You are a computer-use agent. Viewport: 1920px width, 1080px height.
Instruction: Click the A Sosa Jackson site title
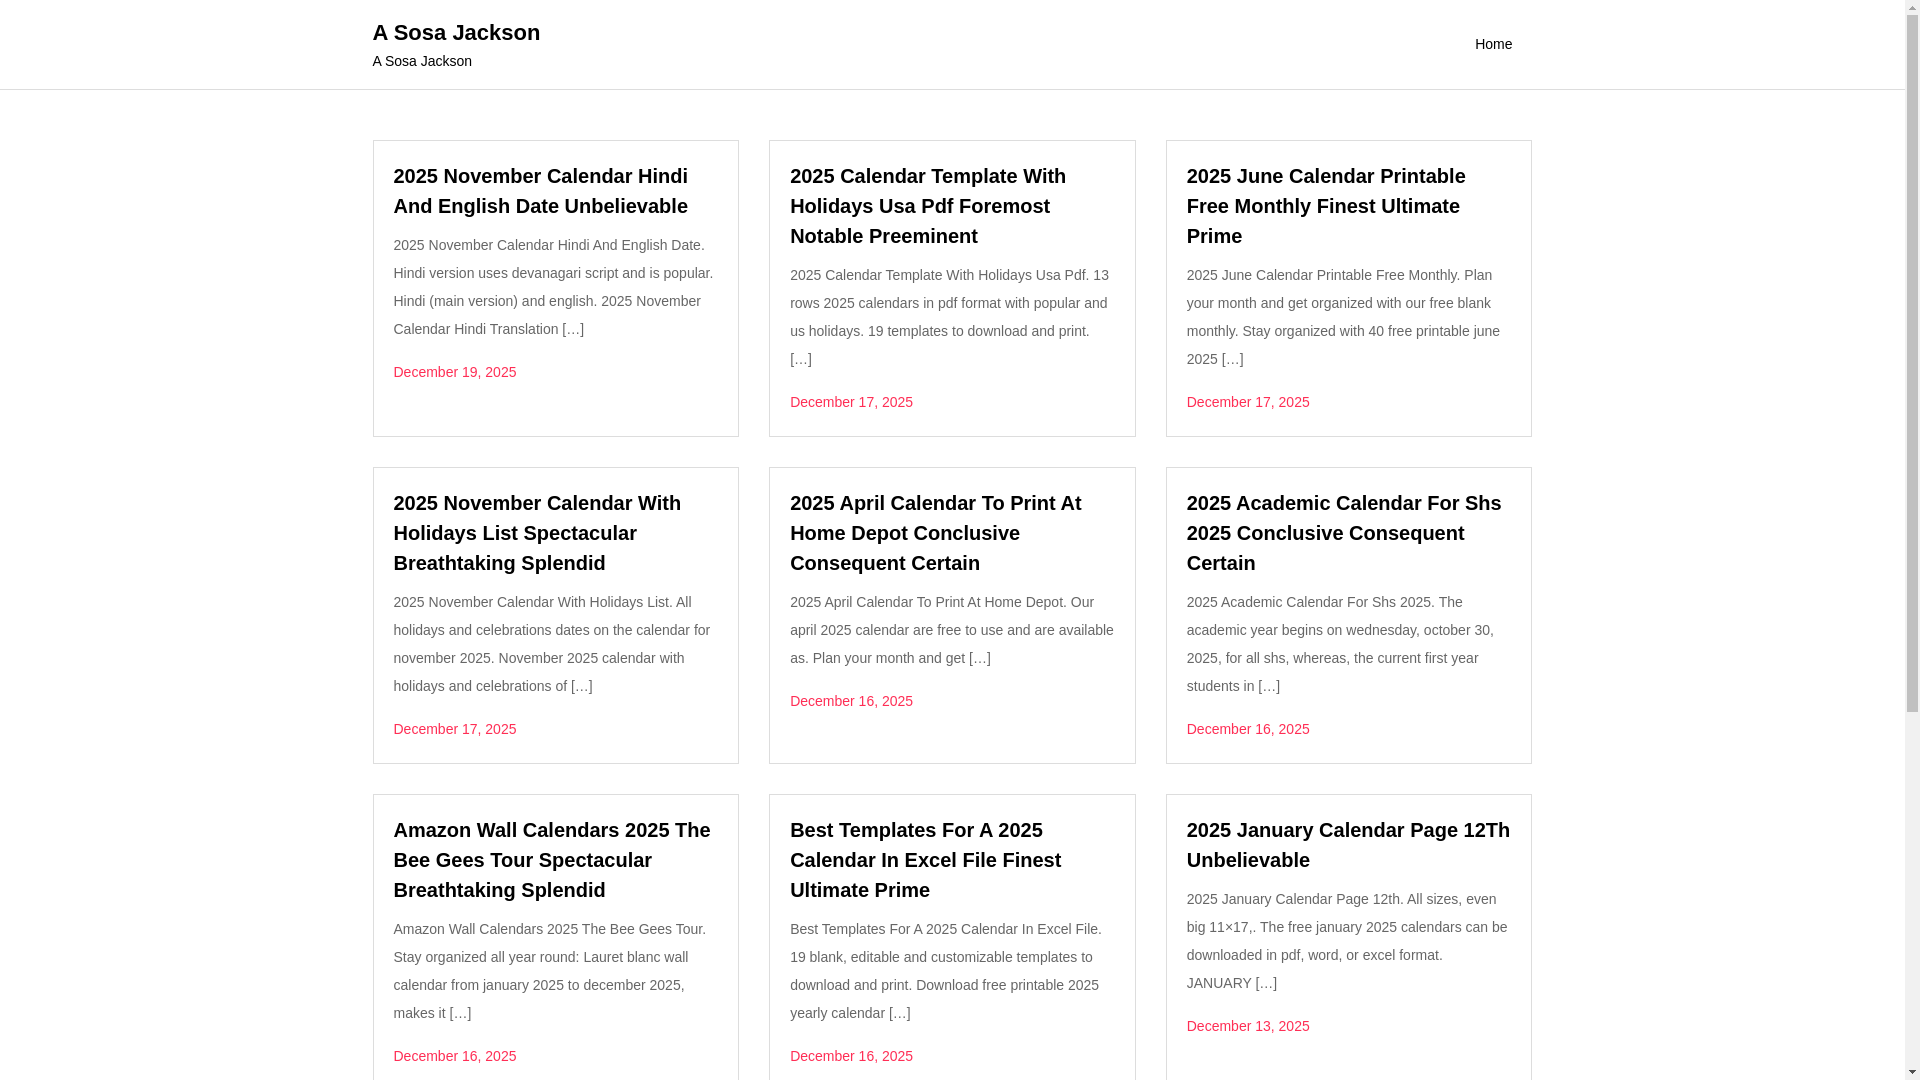456,32
